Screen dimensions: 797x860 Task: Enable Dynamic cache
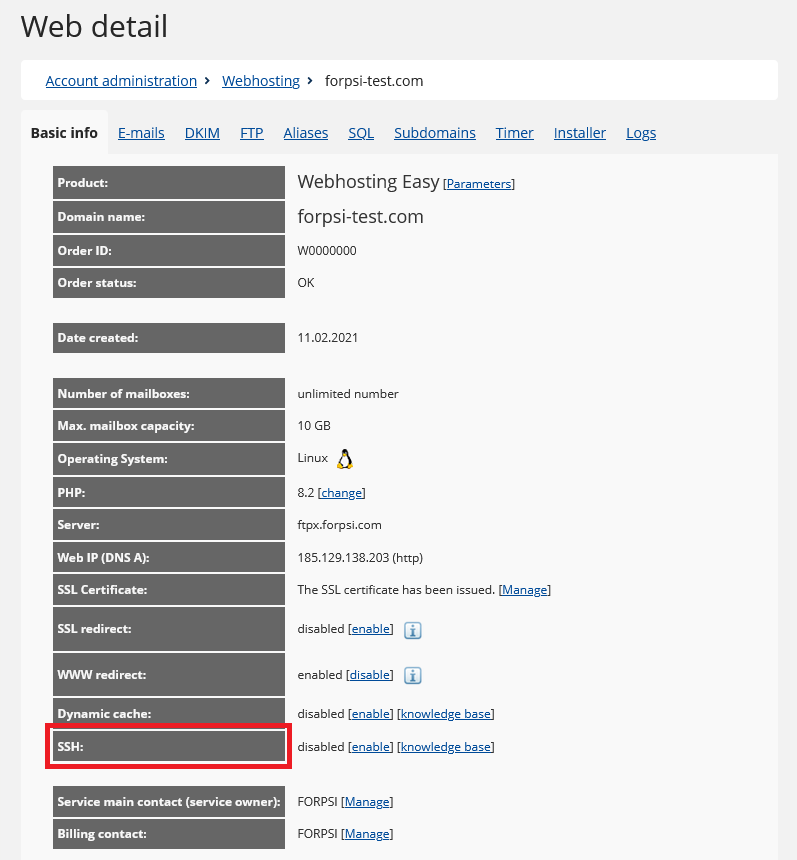[371, 714]
